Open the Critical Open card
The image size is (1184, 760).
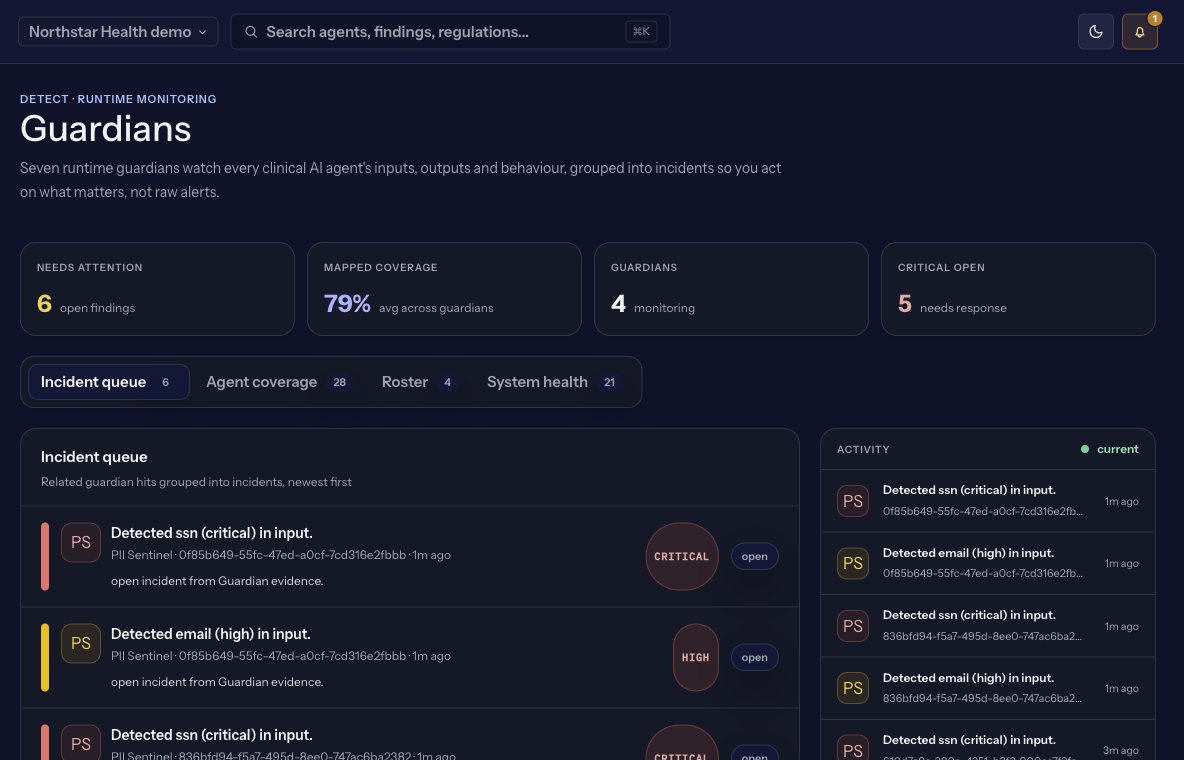(1018, 289)
